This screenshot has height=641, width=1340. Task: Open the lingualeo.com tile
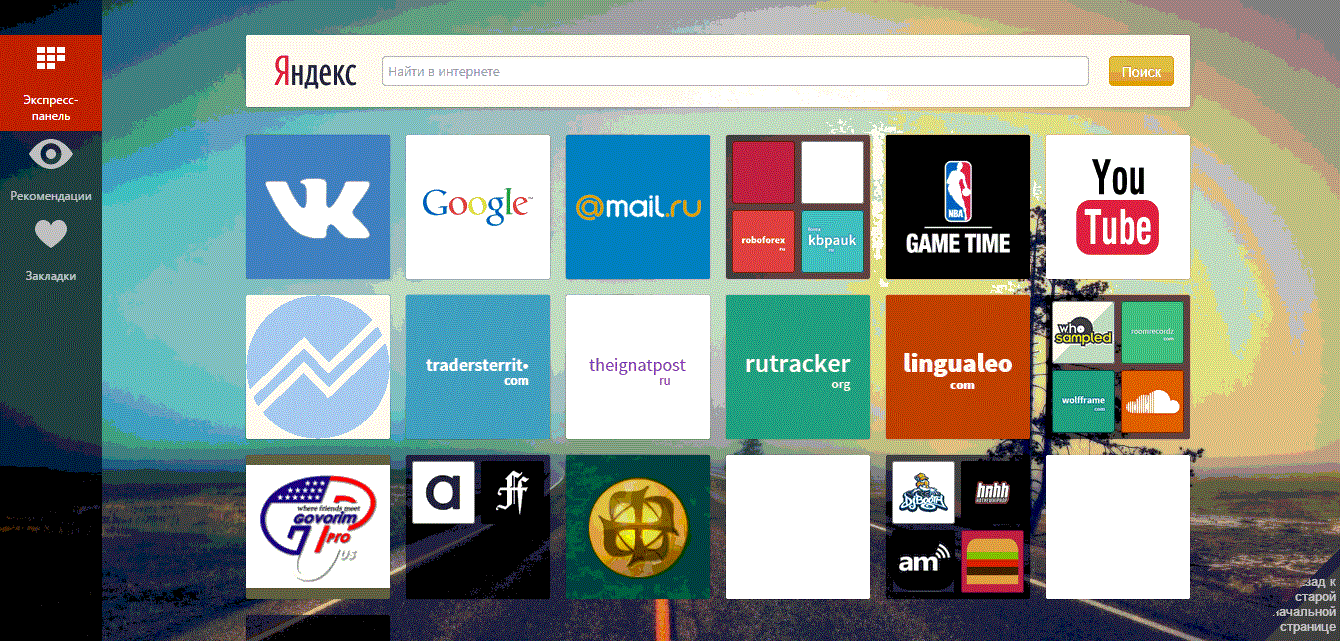tap(958, 367)
